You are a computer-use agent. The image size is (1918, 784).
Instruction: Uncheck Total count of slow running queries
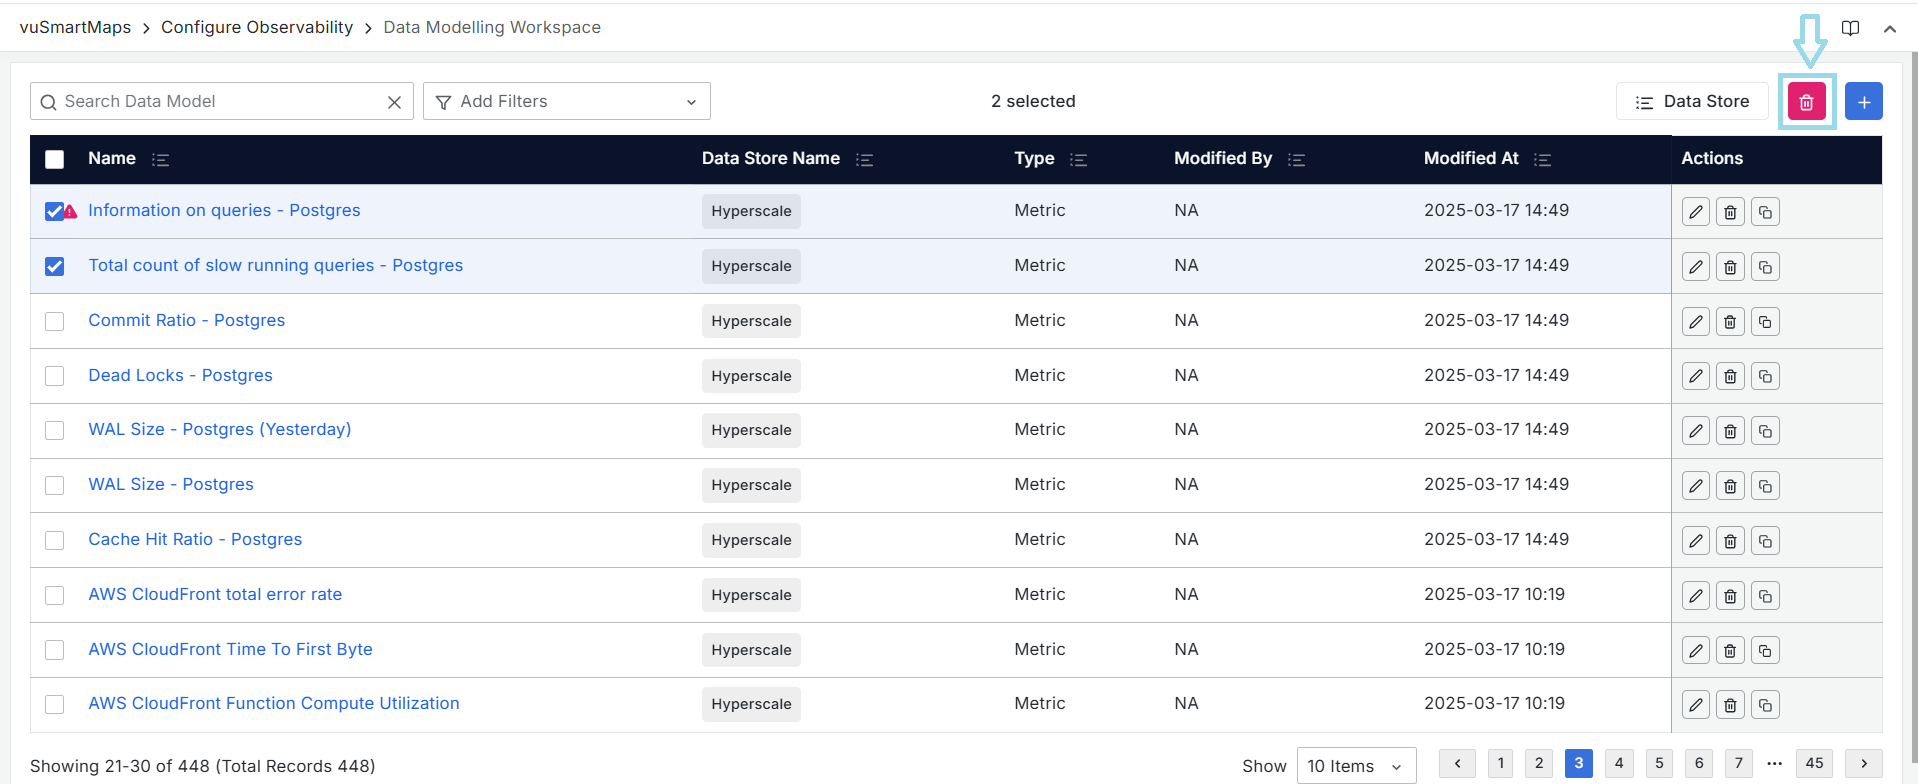(x=55, y=266)
